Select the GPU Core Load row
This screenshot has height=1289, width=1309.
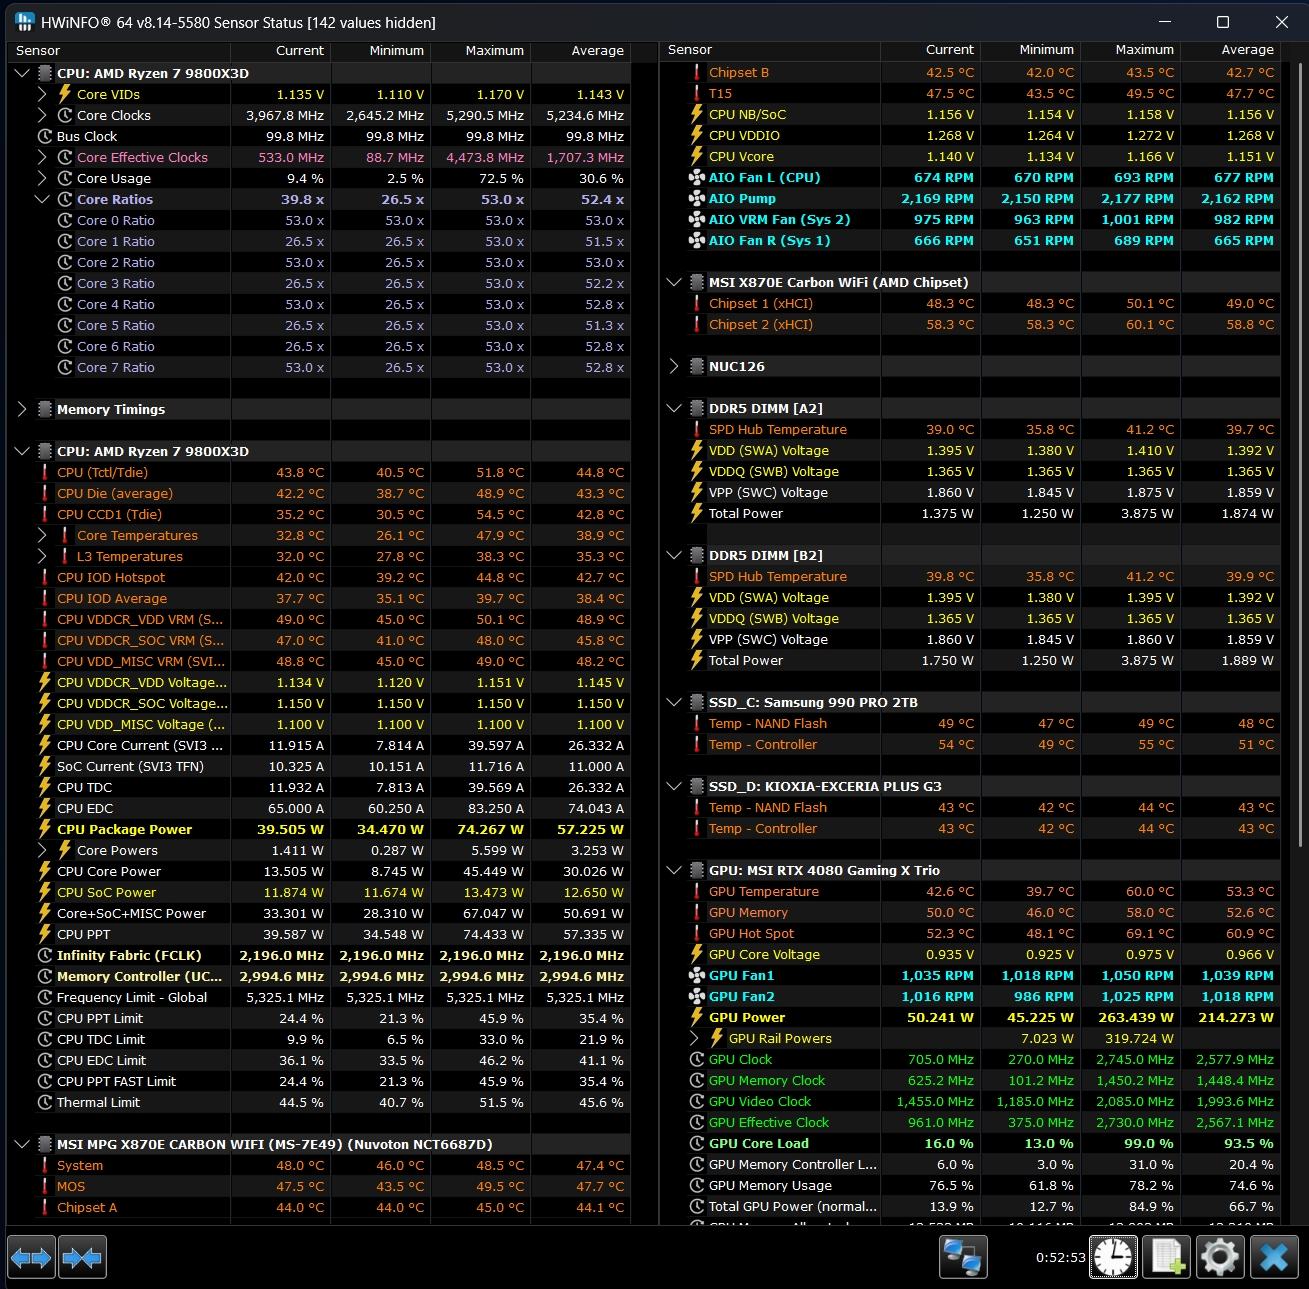(x=970, y=1143)
